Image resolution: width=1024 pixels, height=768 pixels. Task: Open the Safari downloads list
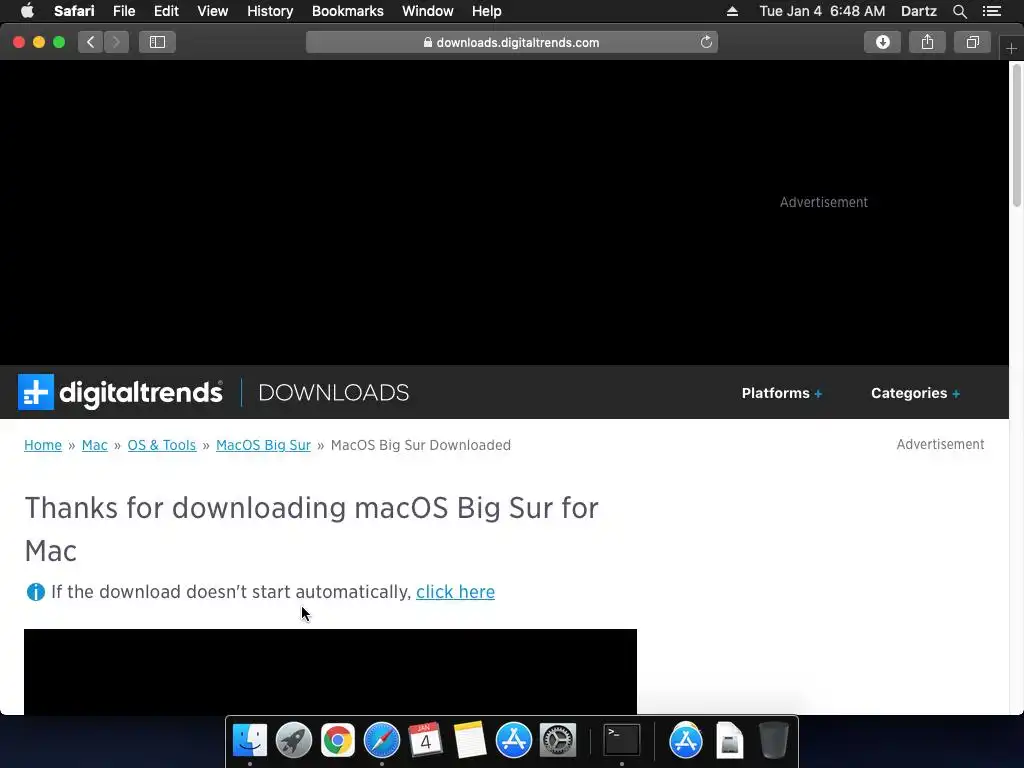[x=882, y=42]
